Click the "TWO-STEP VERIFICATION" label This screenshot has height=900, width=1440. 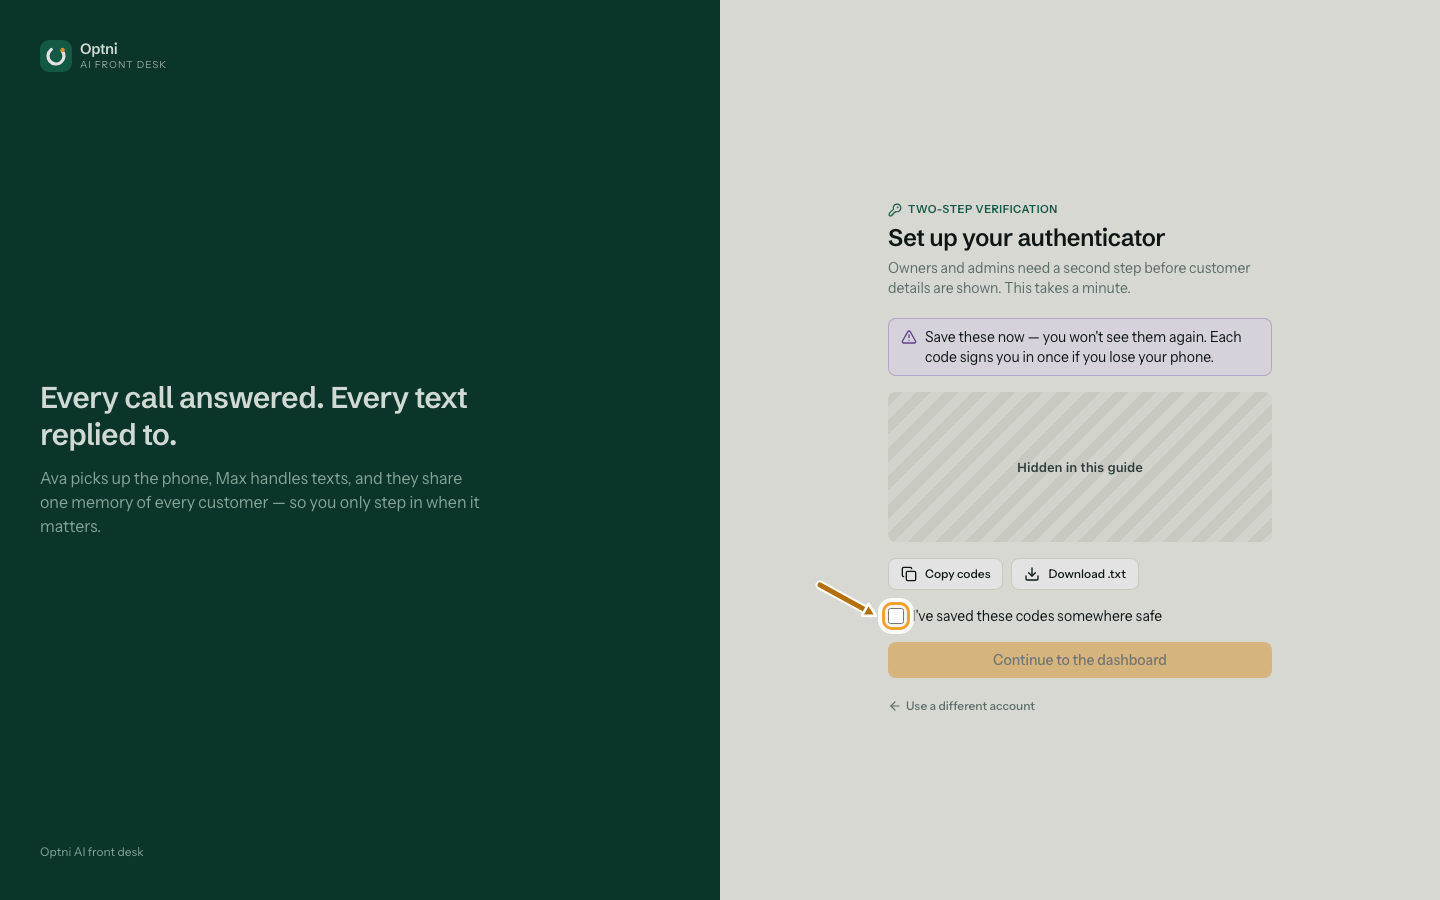click(982, 210)
